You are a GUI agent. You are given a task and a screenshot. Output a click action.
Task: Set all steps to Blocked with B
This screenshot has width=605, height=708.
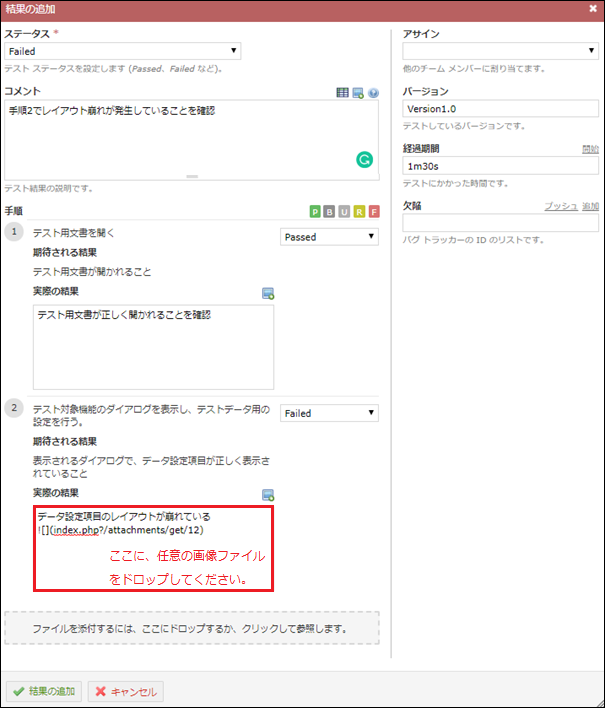click(329, 211)
